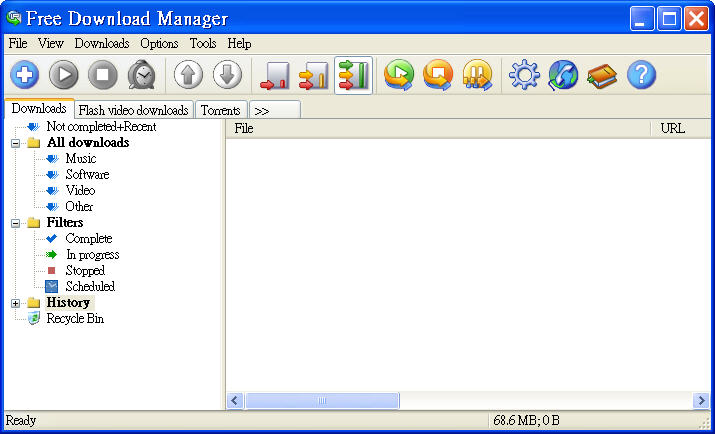Minimize the Free Download Manager window
The height and width of the screenshot is (434, 715).
coord(642,19)
